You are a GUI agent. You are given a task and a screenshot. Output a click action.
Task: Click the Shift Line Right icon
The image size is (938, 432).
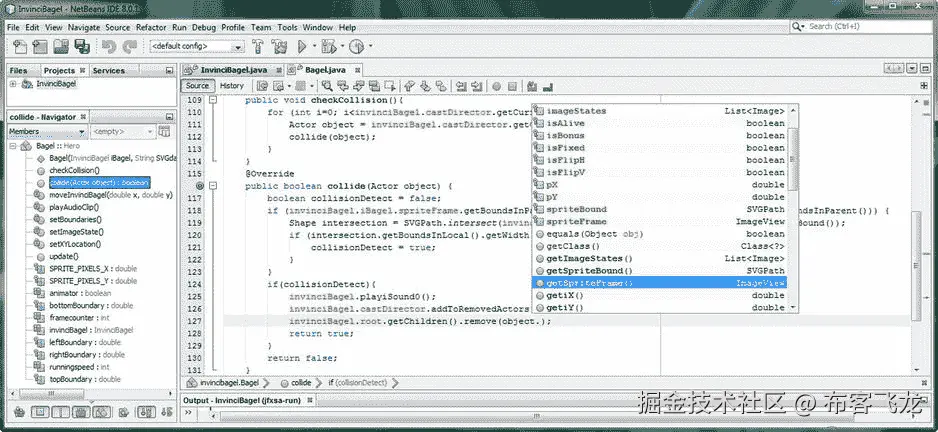(476, 86)
